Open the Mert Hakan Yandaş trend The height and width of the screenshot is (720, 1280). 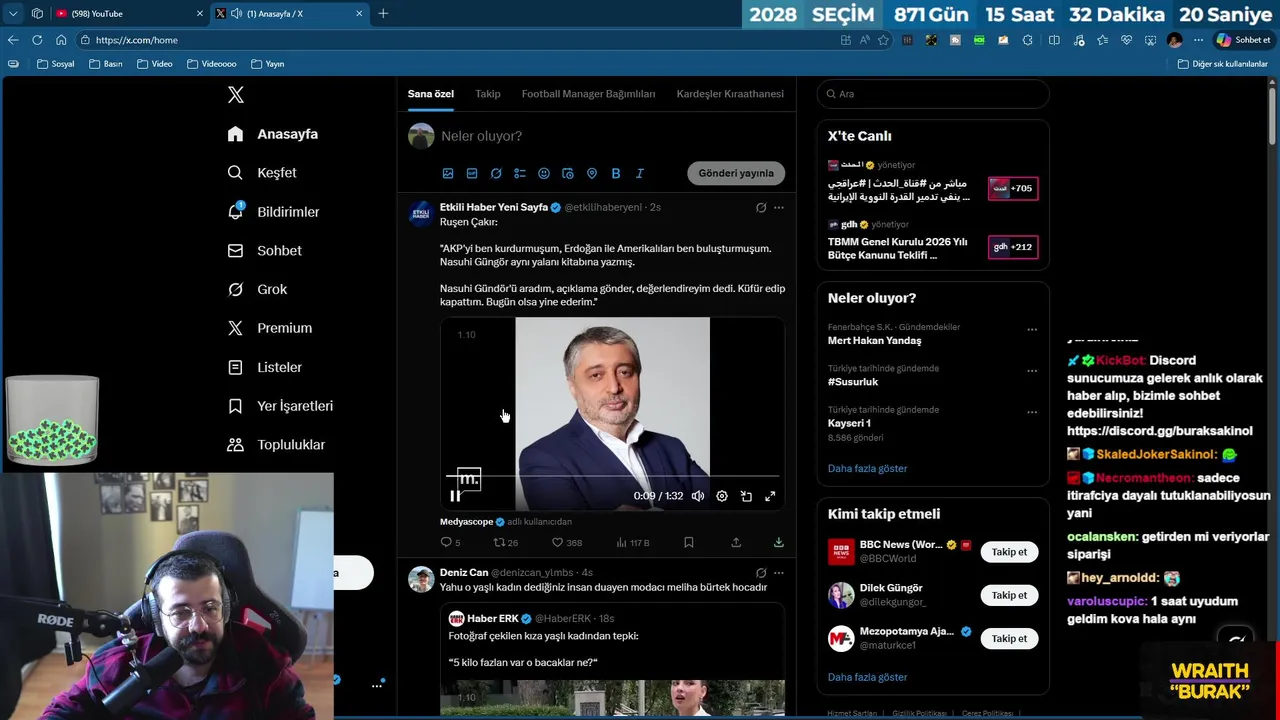(x=875, y=340)
